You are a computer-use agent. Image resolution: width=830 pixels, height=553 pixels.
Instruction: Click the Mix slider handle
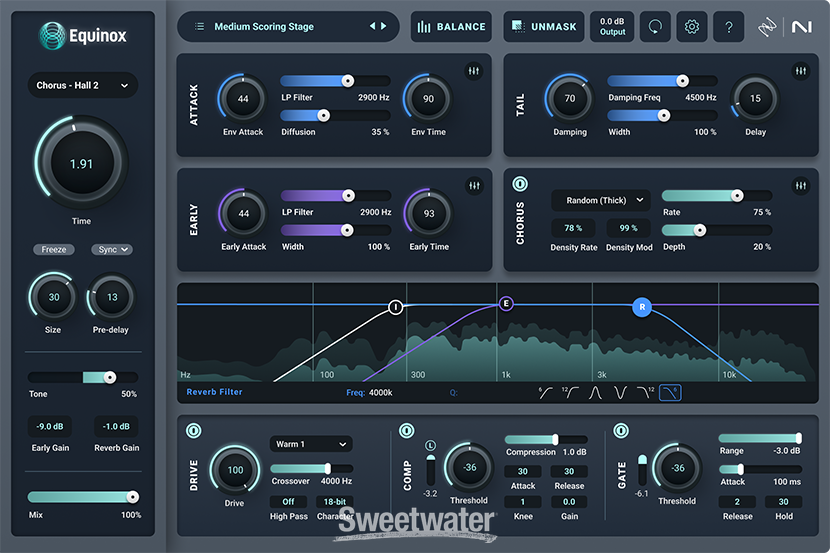132,497
